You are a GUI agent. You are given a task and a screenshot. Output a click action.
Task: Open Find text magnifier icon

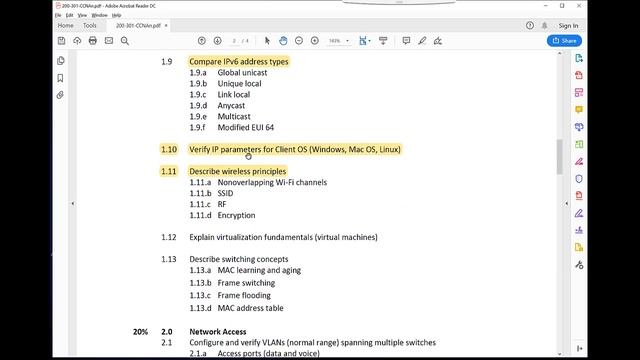[125, 41]
